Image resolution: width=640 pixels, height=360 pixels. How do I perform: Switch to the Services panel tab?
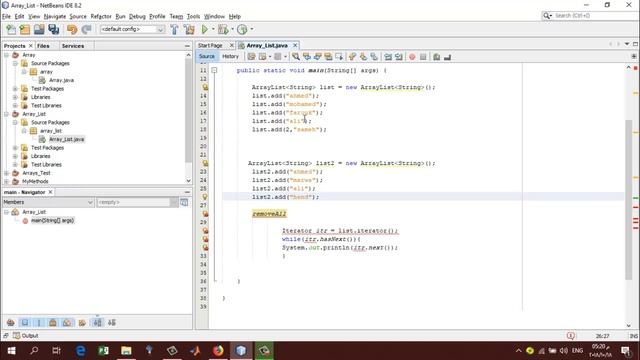(73, 46)
